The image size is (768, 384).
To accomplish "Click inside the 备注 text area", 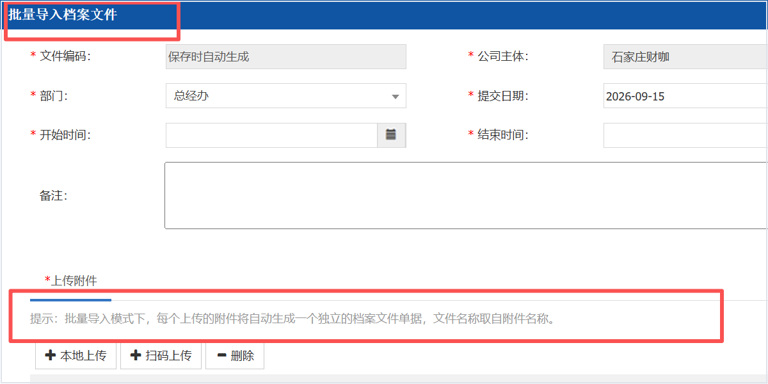I will 466,195.
